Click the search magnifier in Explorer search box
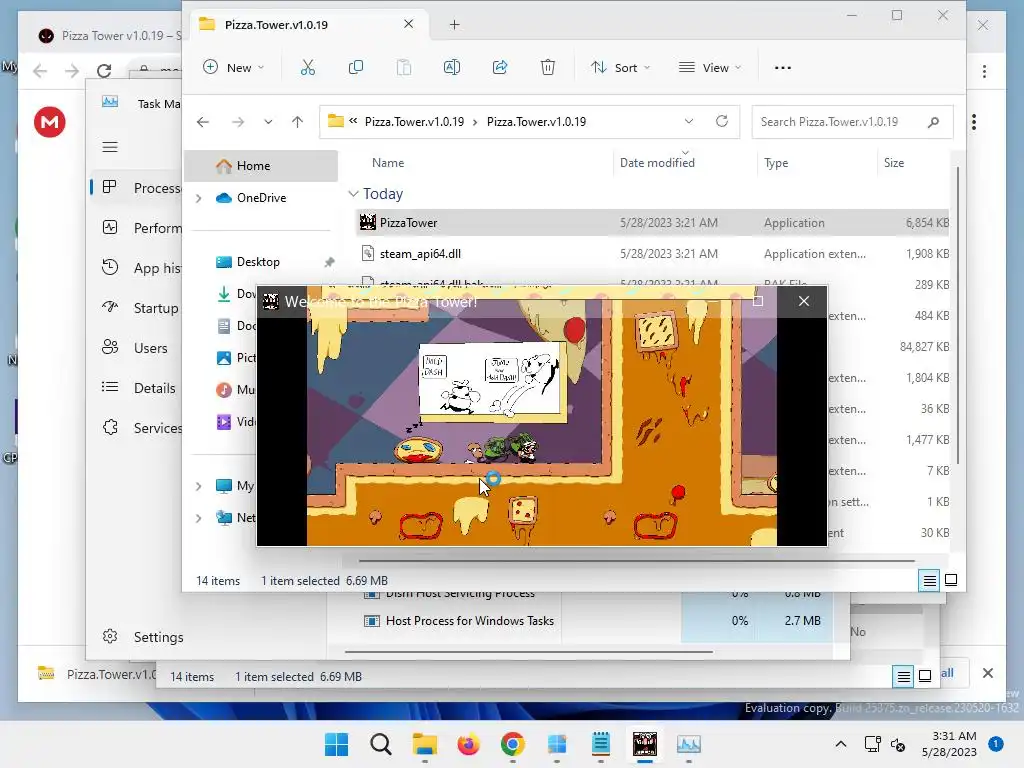 [933, 121]
